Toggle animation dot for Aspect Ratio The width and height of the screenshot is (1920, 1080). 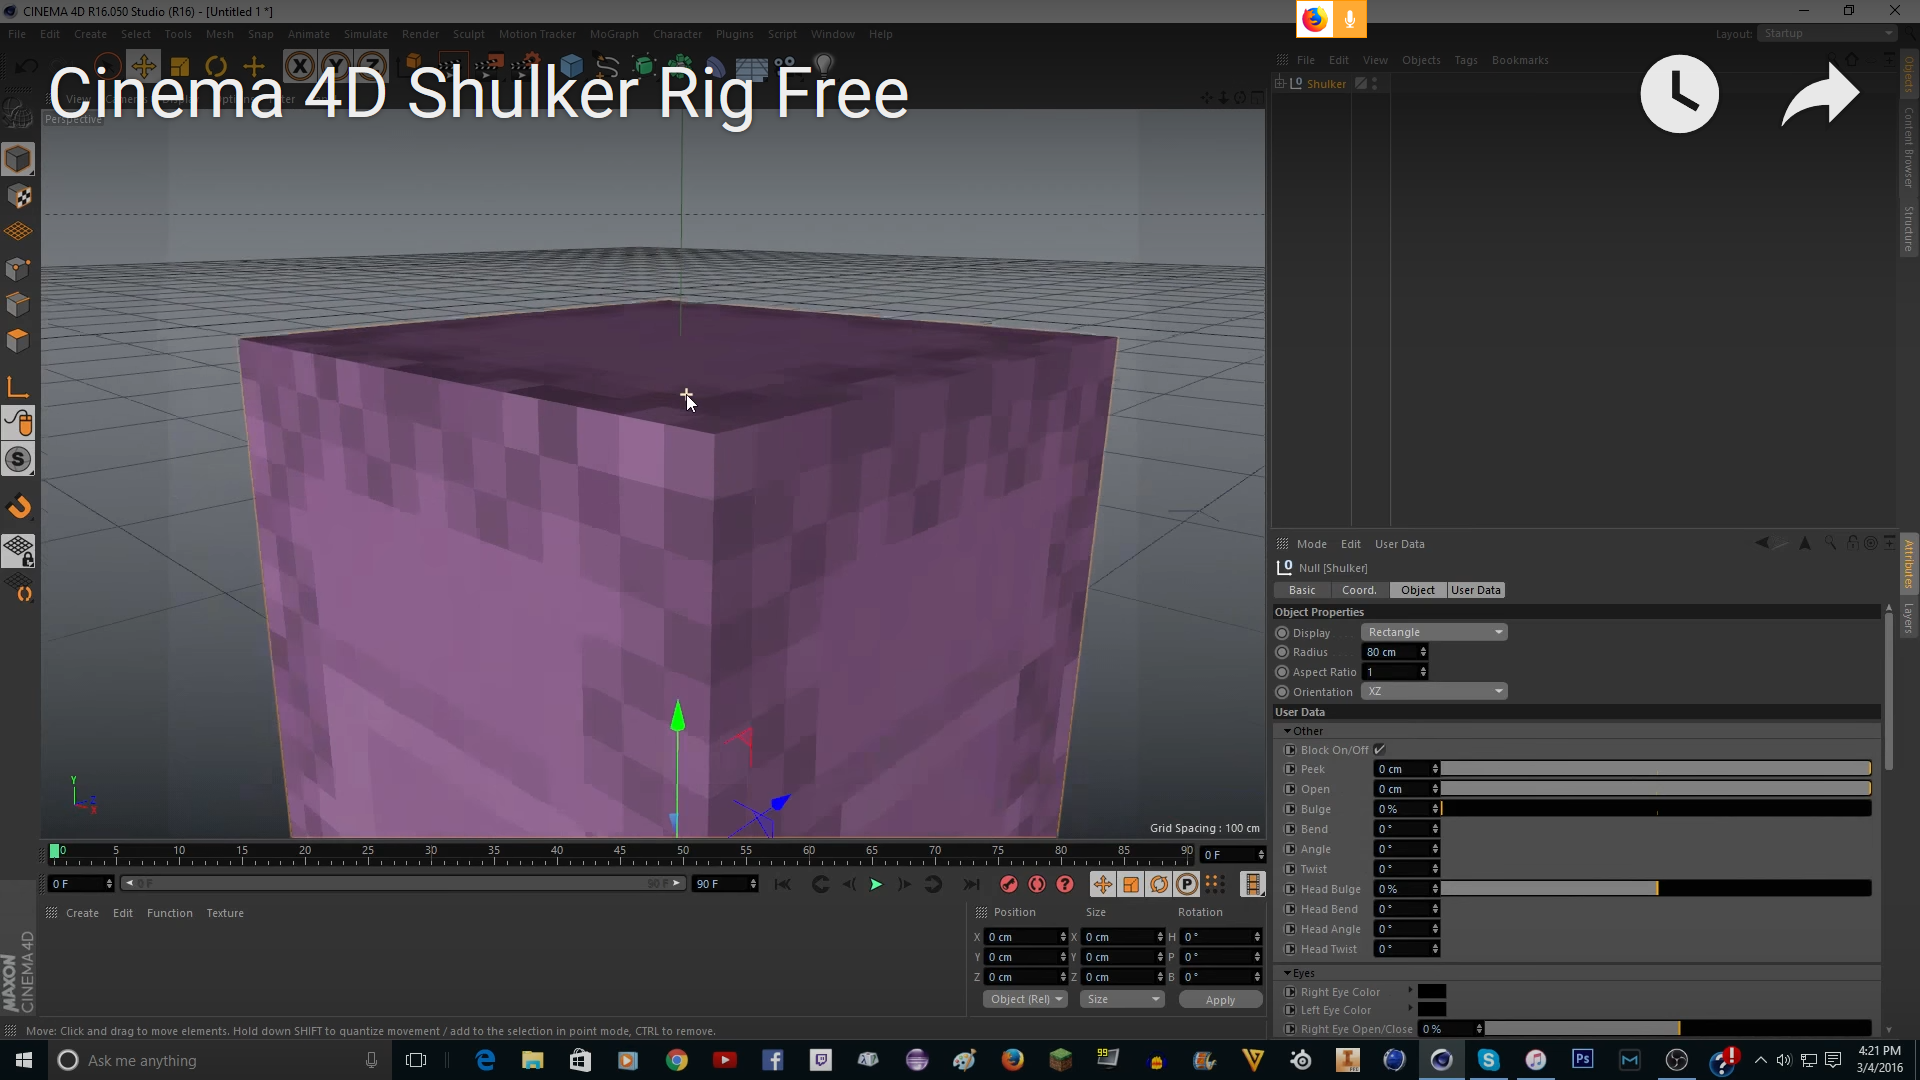click(1282, 672)
